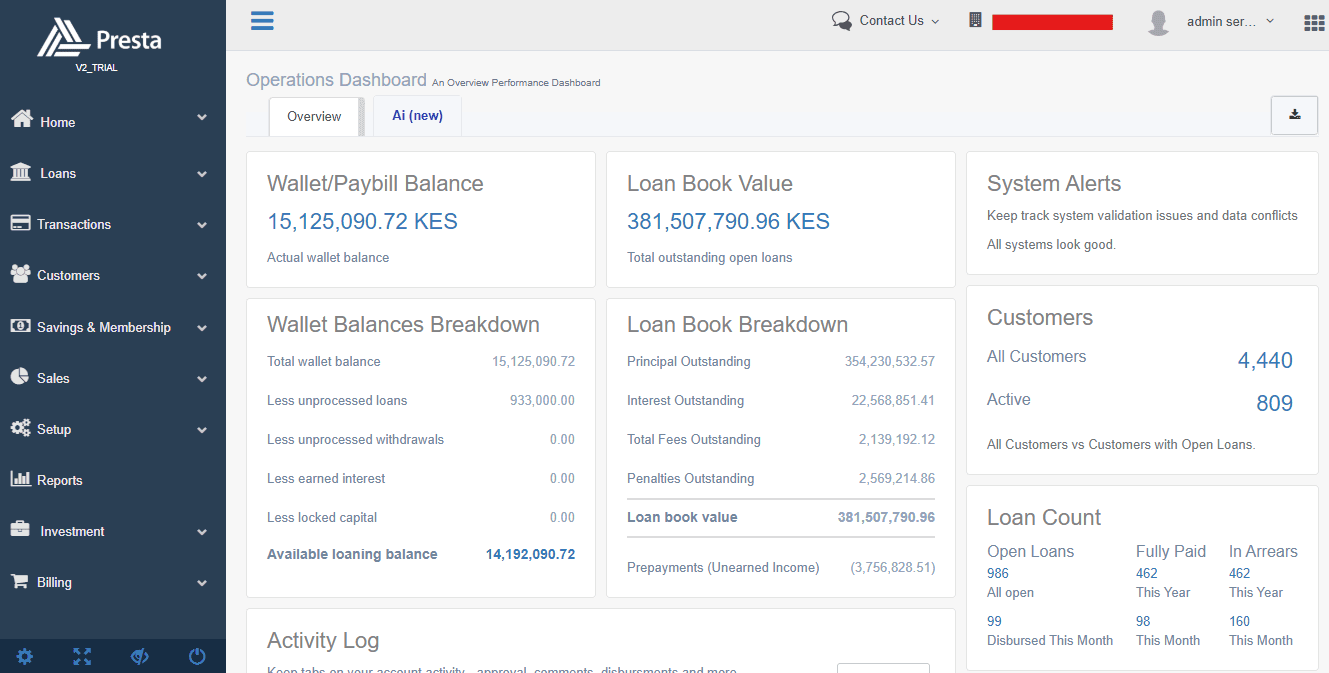Click the download dashboard button
The width and height of the screenshot is (1329, 673).
coord(1294,115)
